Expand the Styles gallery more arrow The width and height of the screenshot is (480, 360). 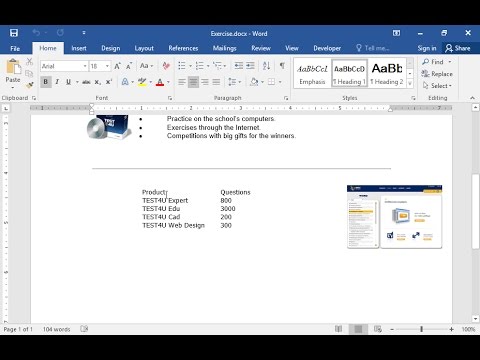pos(410,83)
